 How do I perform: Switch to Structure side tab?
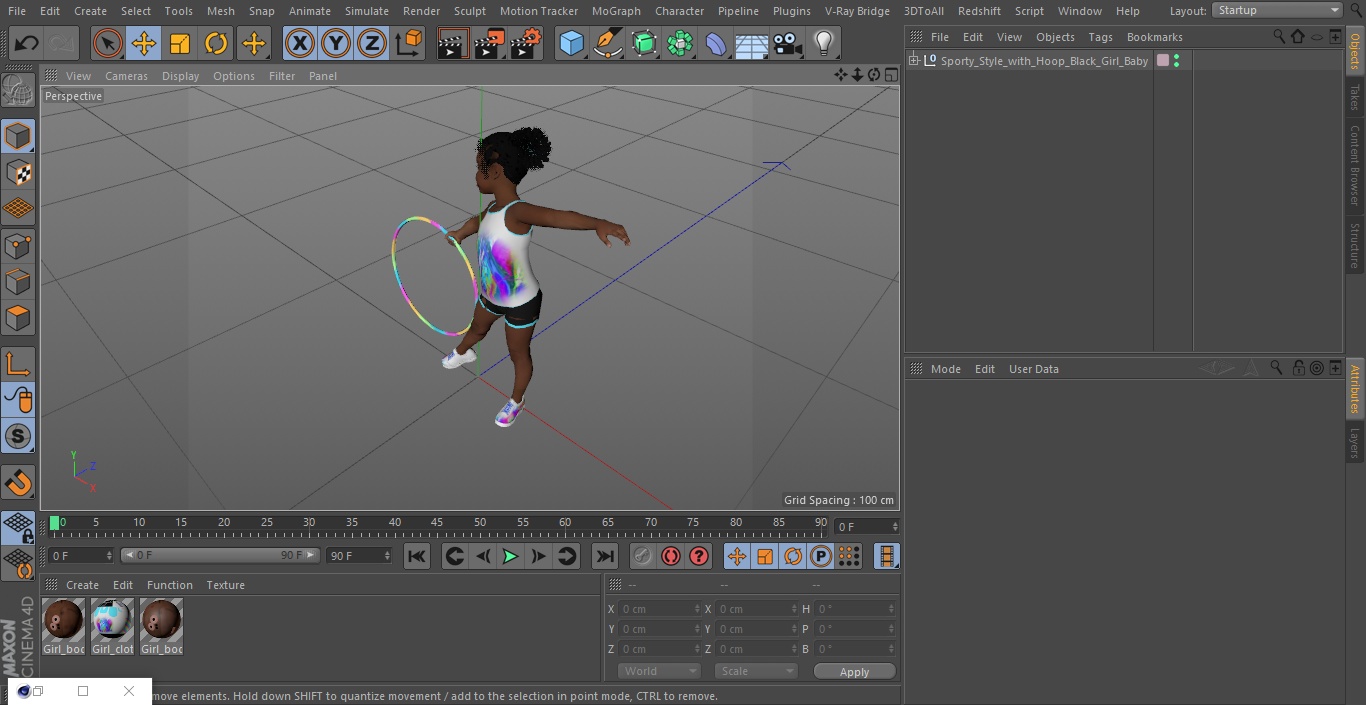[1355, 246]
